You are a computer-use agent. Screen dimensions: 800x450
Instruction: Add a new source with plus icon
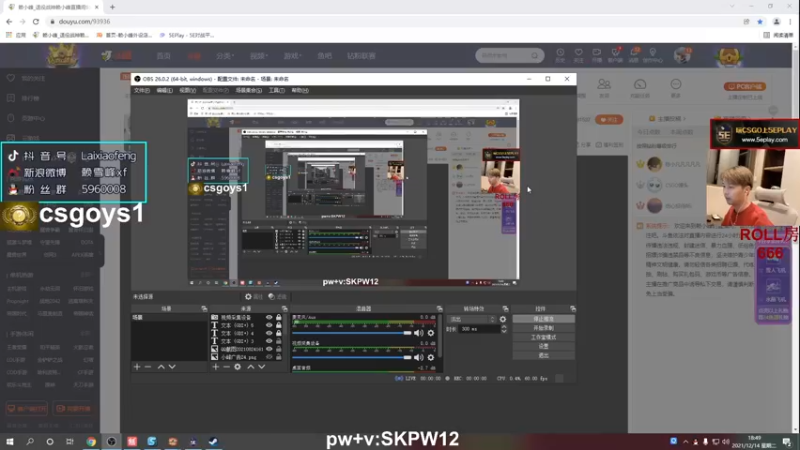point(215,367)
